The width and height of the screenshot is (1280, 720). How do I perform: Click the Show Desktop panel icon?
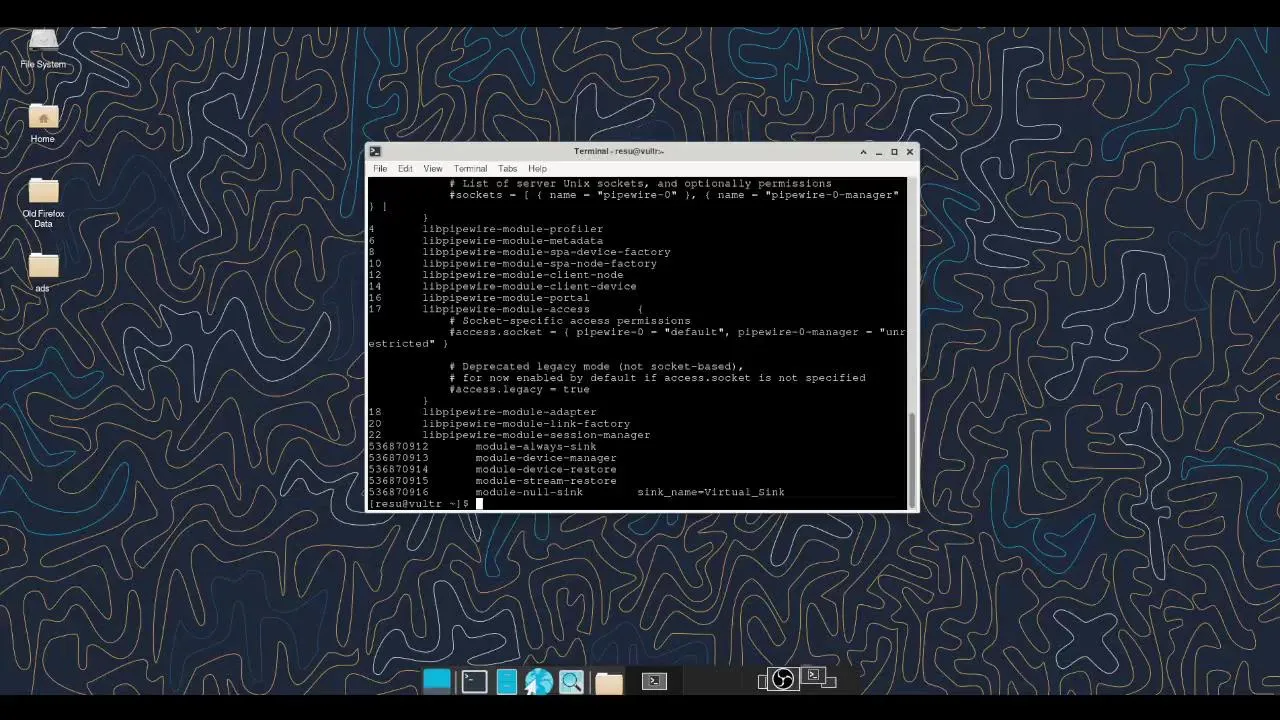tap(437, 681)
